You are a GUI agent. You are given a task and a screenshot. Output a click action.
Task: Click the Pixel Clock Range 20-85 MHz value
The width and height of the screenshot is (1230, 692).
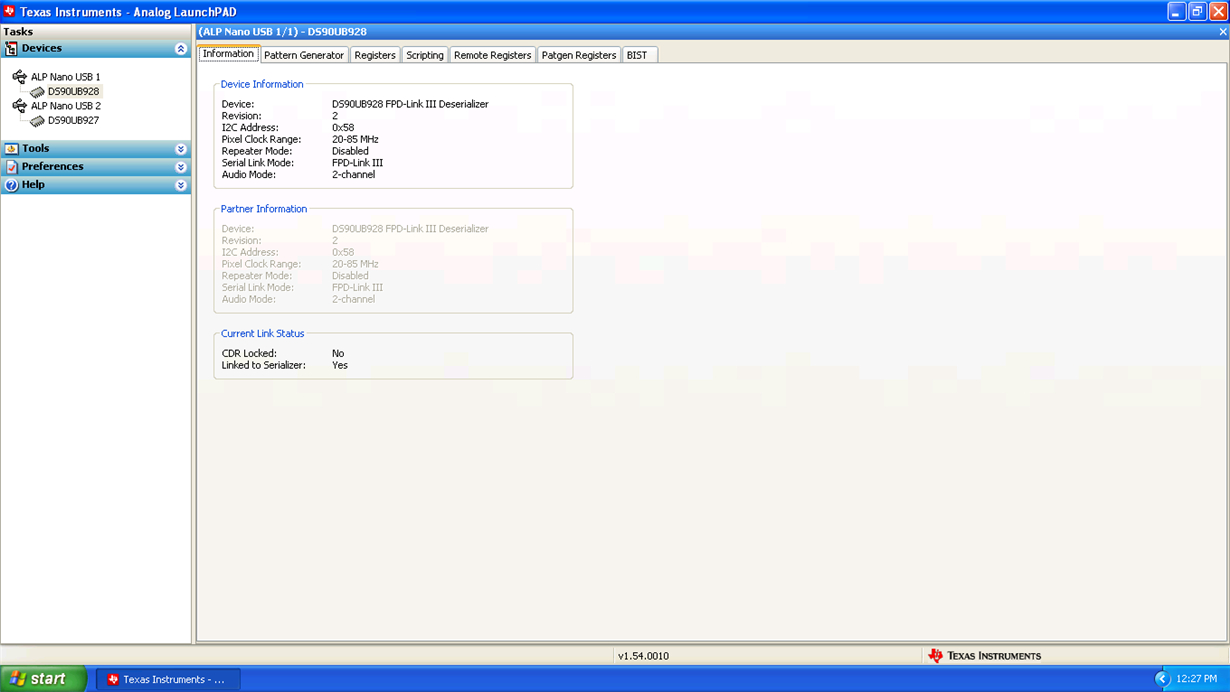(x=355, y=140)
